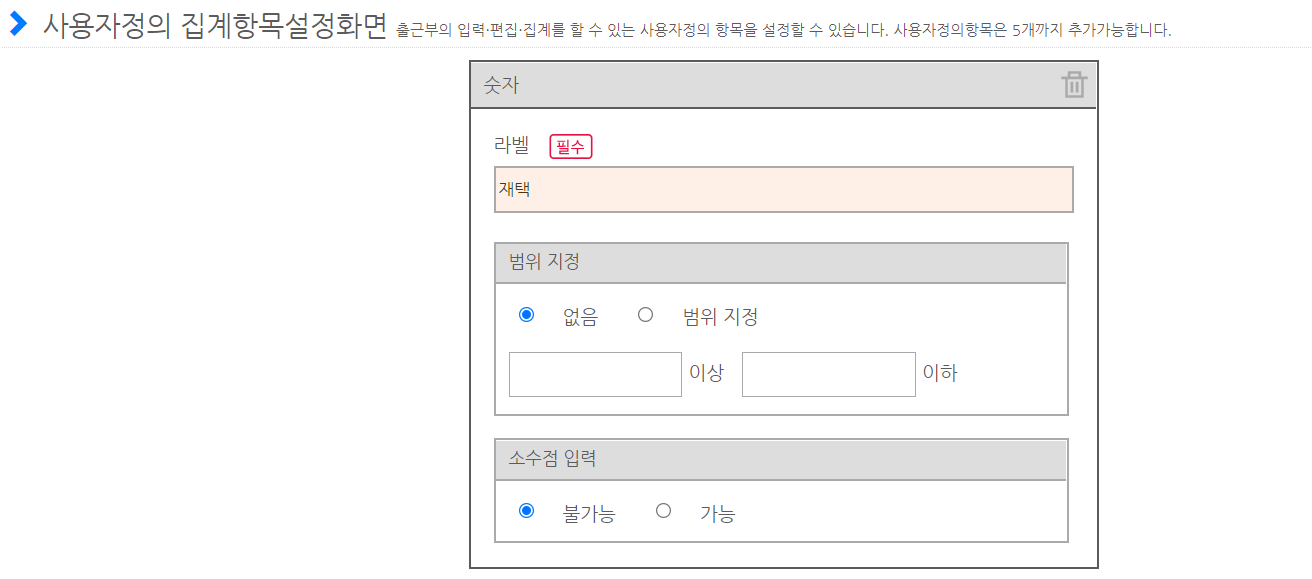Click the 이상 text after the minimum field
The width and height of the screenshot is (1312, 579).
point(706,374)
